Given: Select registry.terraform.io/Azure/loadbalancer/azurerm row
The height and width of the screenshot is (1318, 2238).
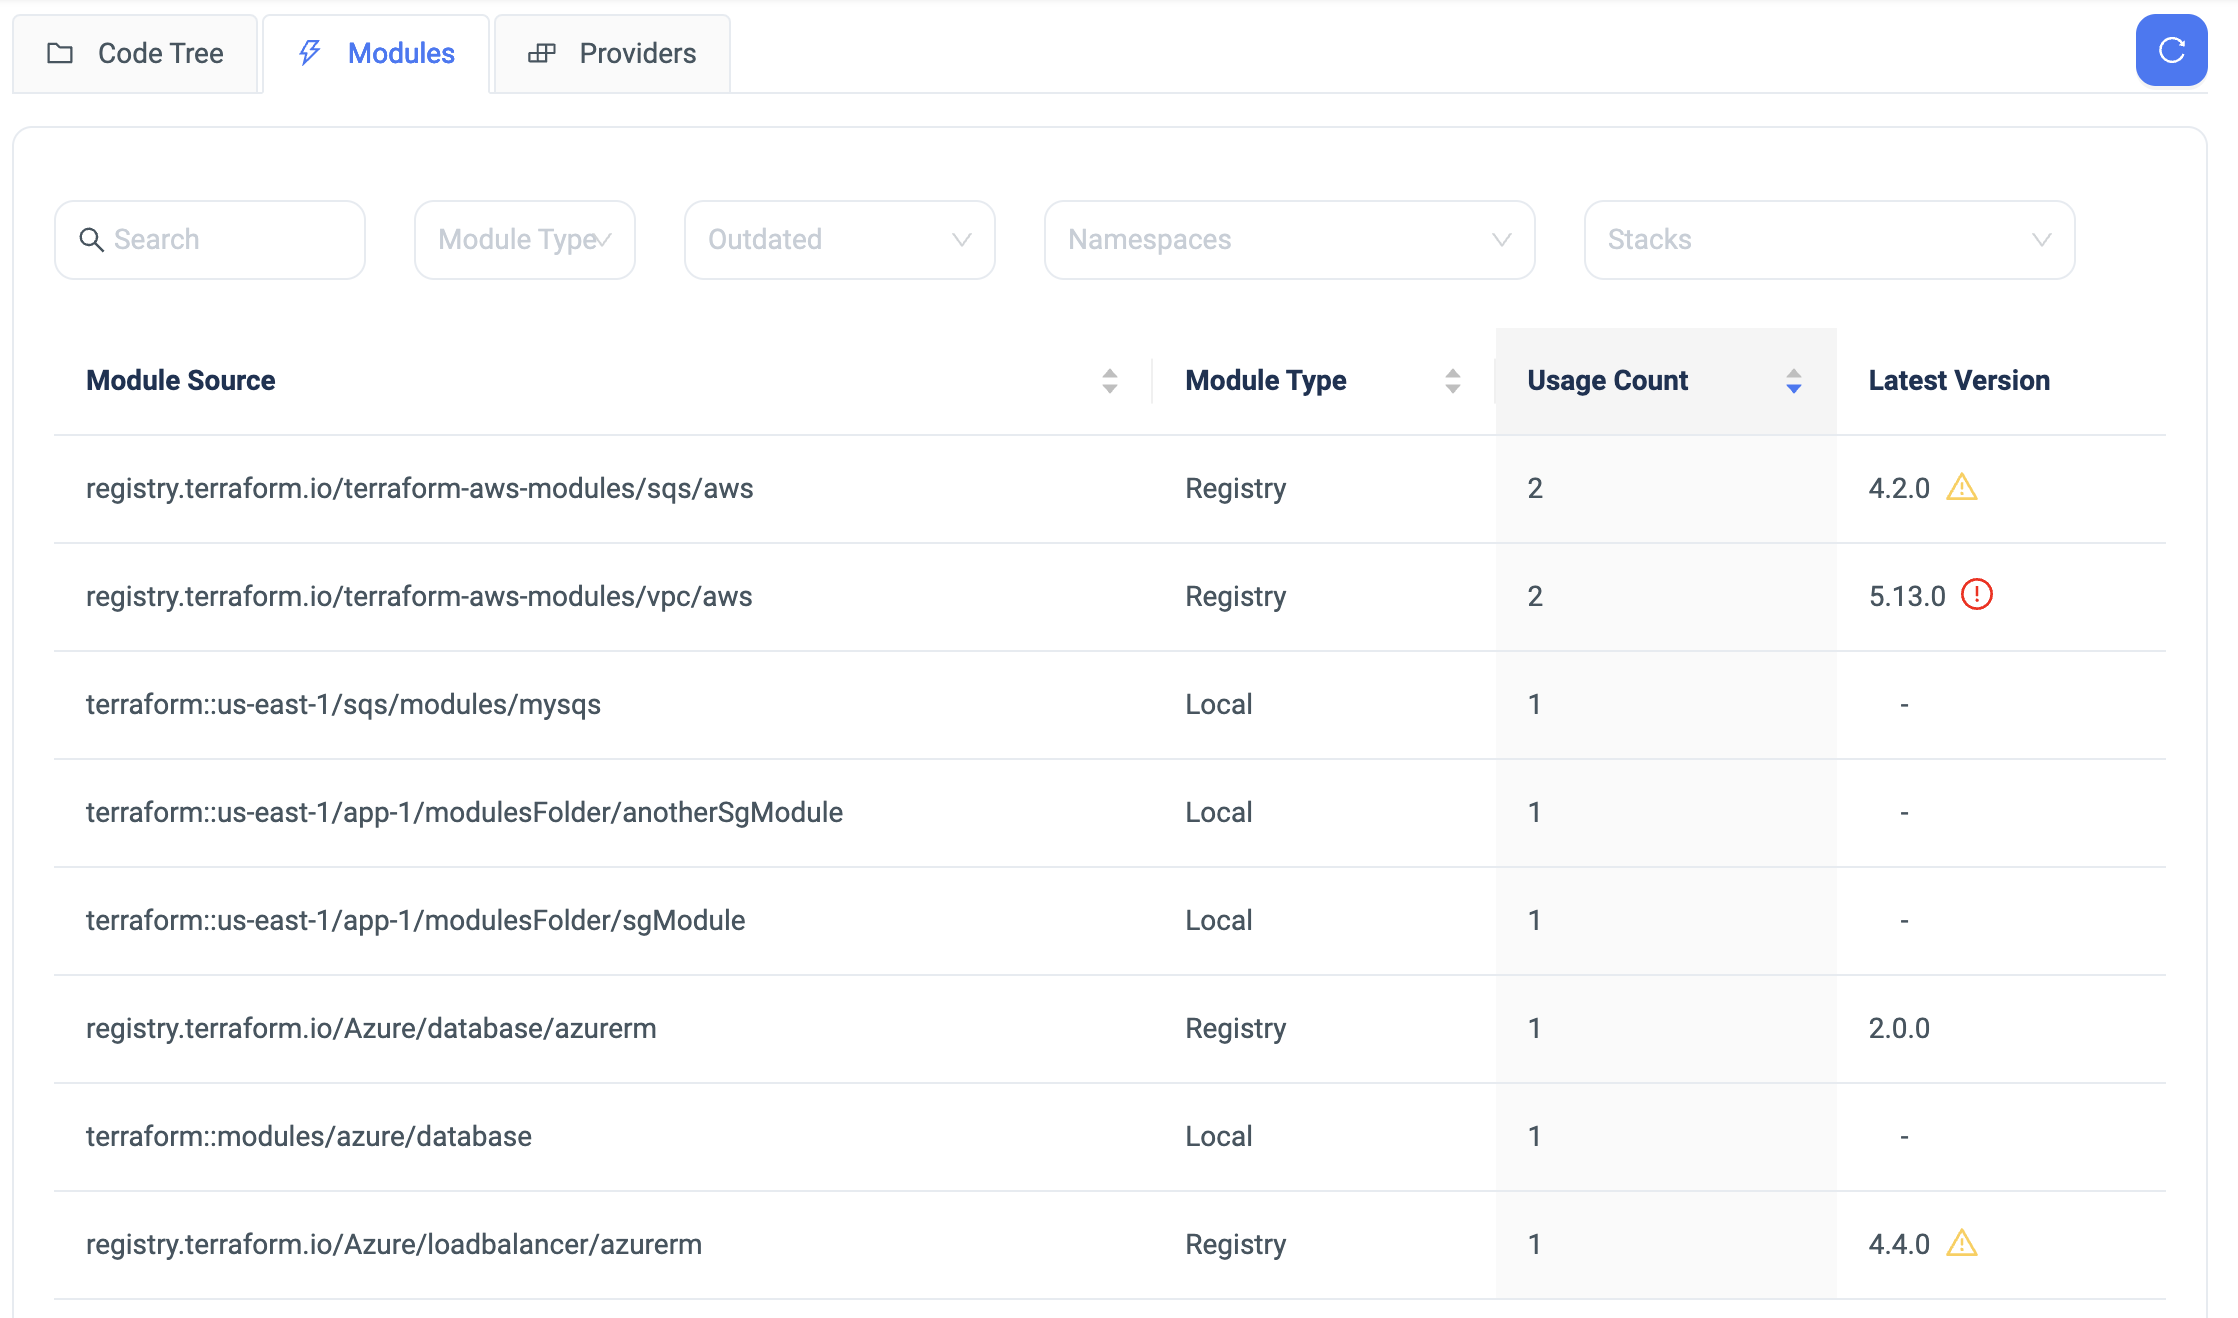Looking at the screenshot, I should (1110, 1245).
